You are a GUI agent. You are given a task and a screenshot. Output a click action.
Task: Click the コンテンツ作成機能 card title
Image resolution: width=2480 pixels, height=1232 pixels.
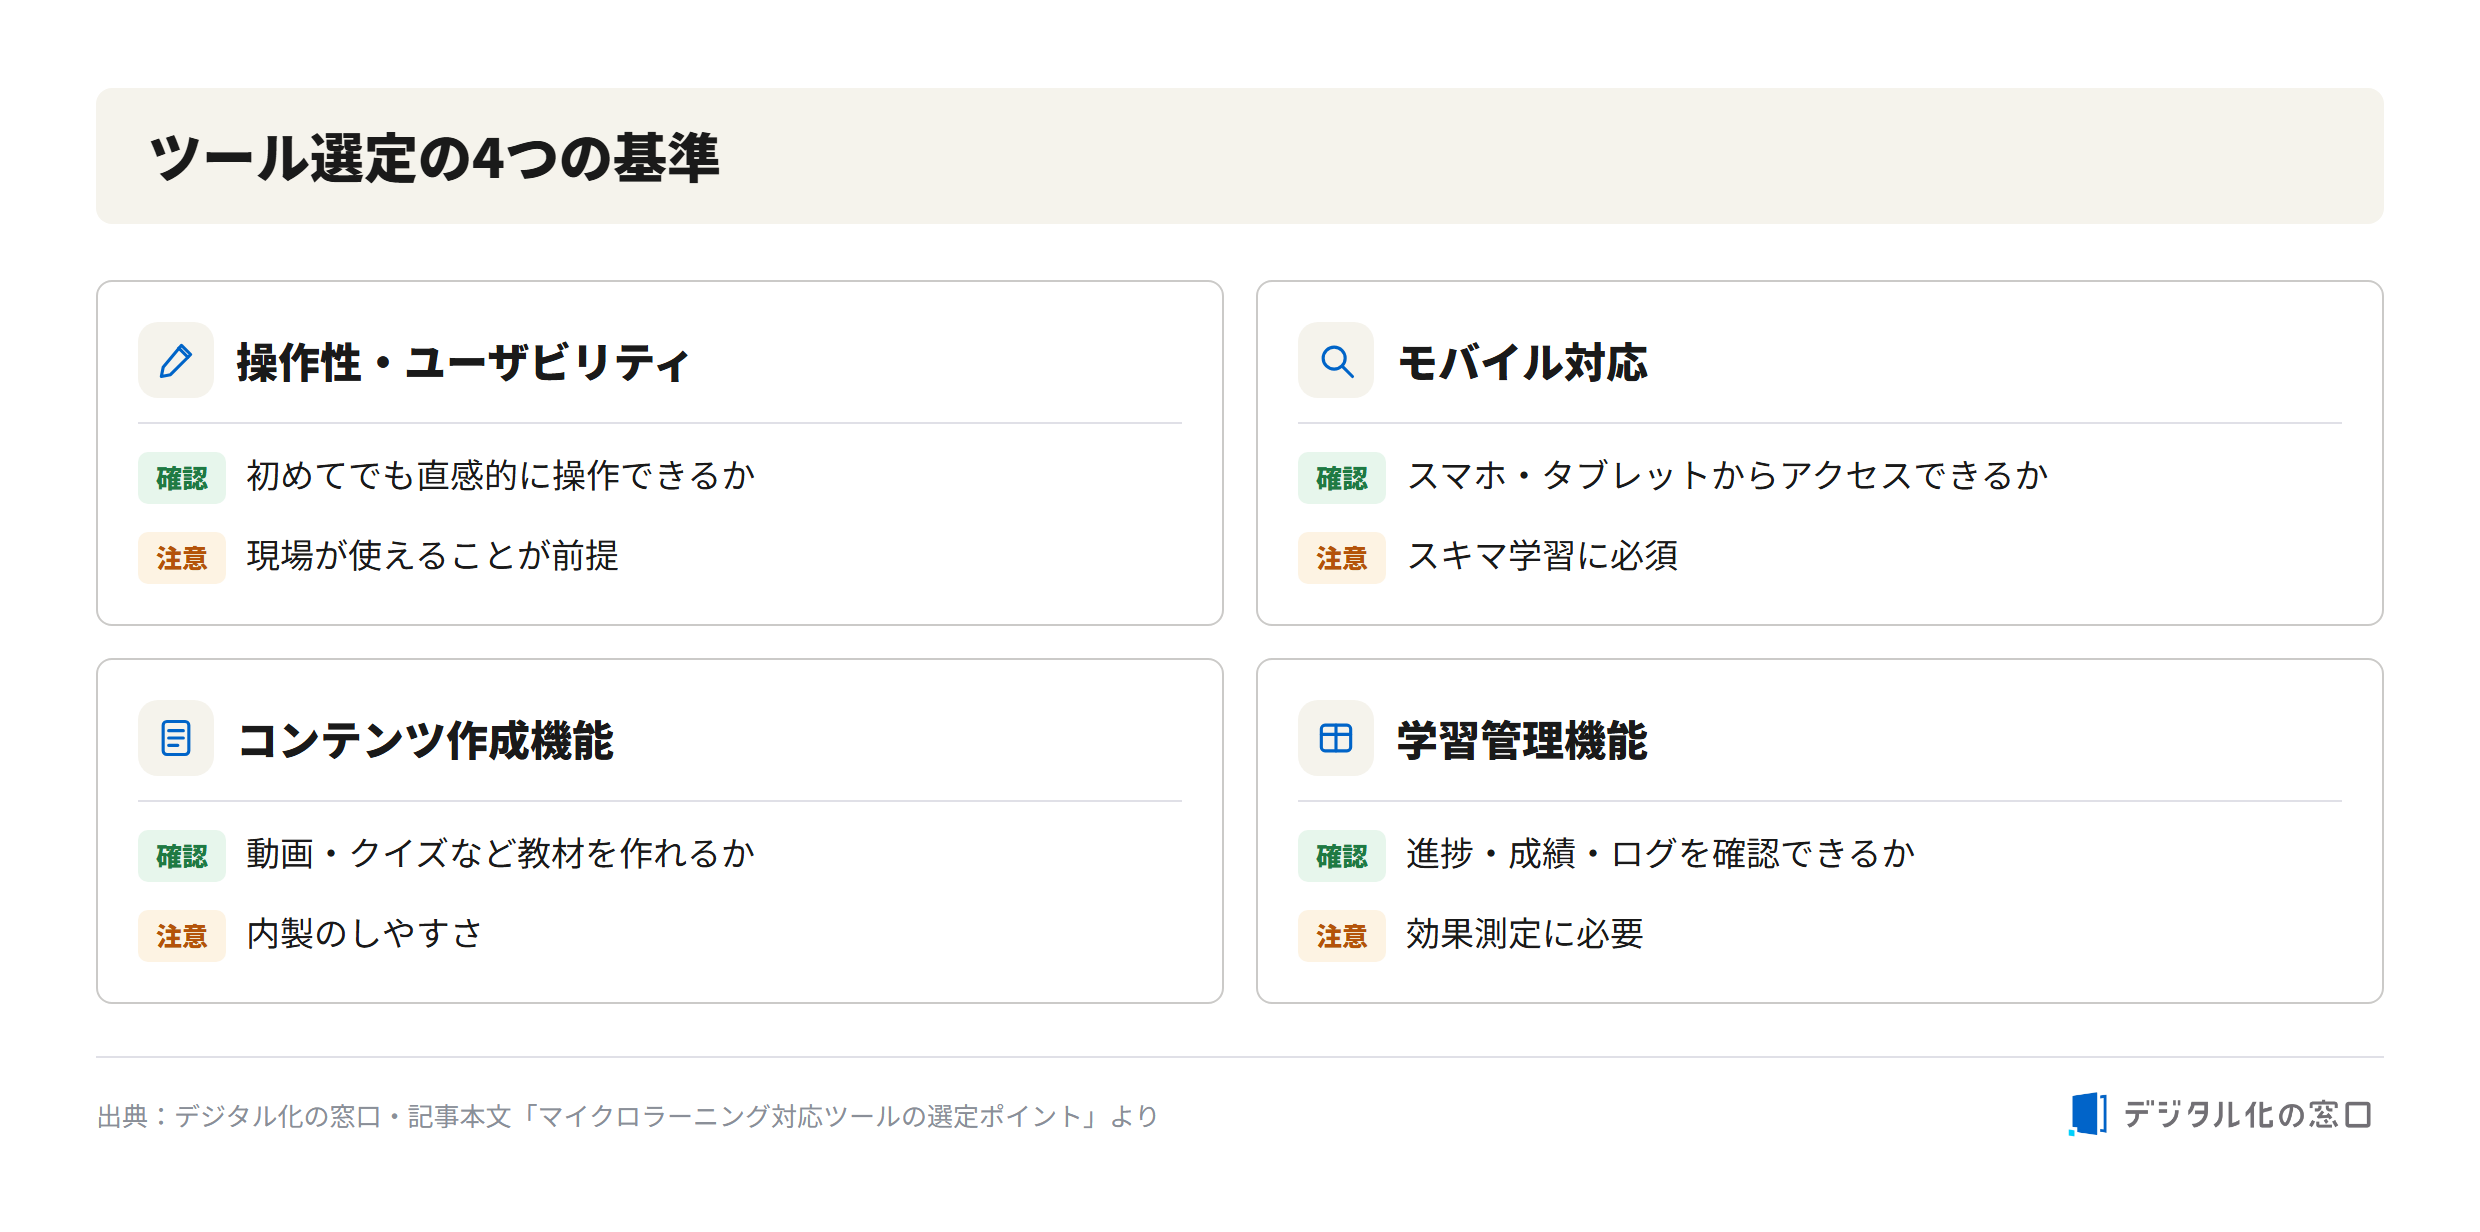click(x=426, y=740)
